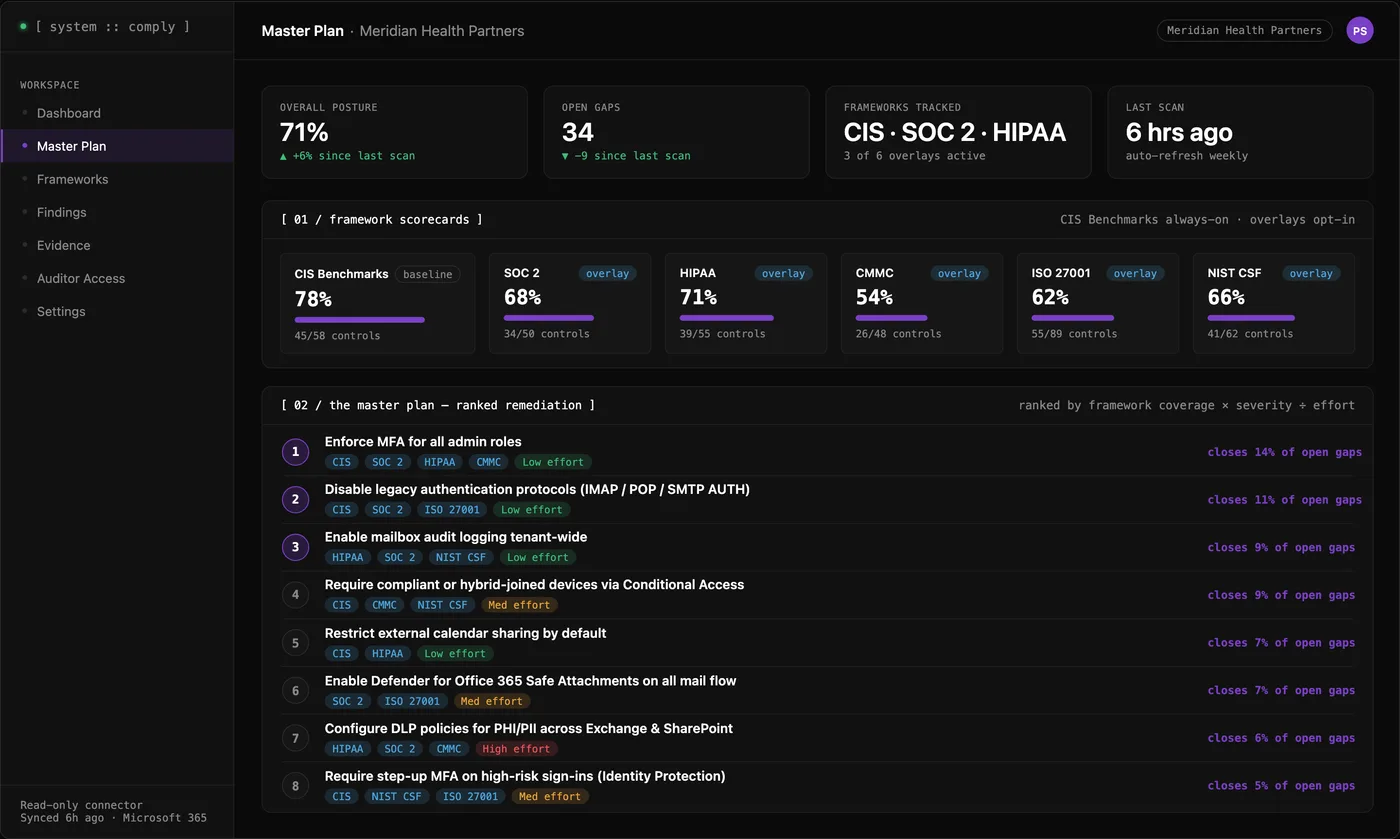The height and width of the screenshot is (839, 1400).
Task: Click "closes 14% of open gaps"
Action: [x=1284, y=452]
